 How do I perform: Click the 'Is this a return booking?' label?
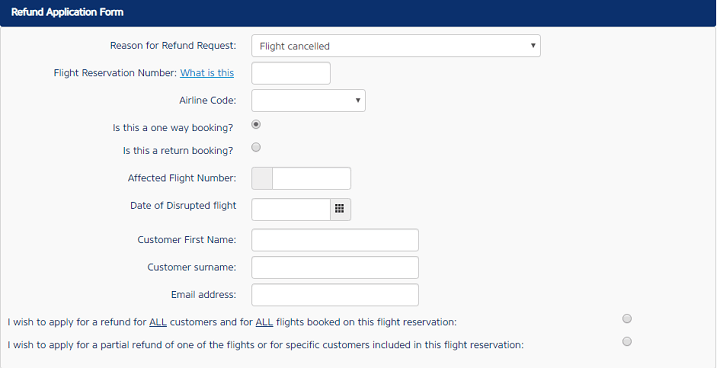tap(178, 151)
